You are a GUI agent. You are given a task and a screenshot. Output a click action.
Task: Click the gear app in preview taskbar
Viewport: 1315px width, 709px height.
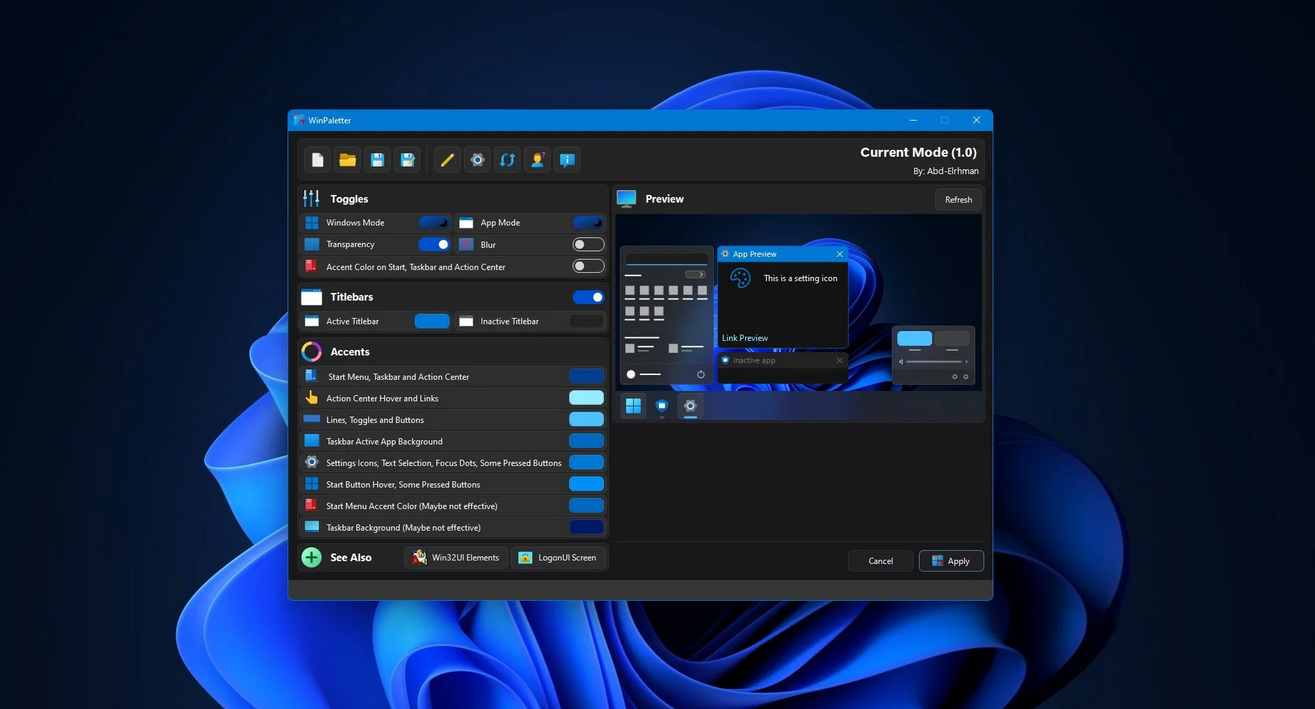click(x=689, y=406)
